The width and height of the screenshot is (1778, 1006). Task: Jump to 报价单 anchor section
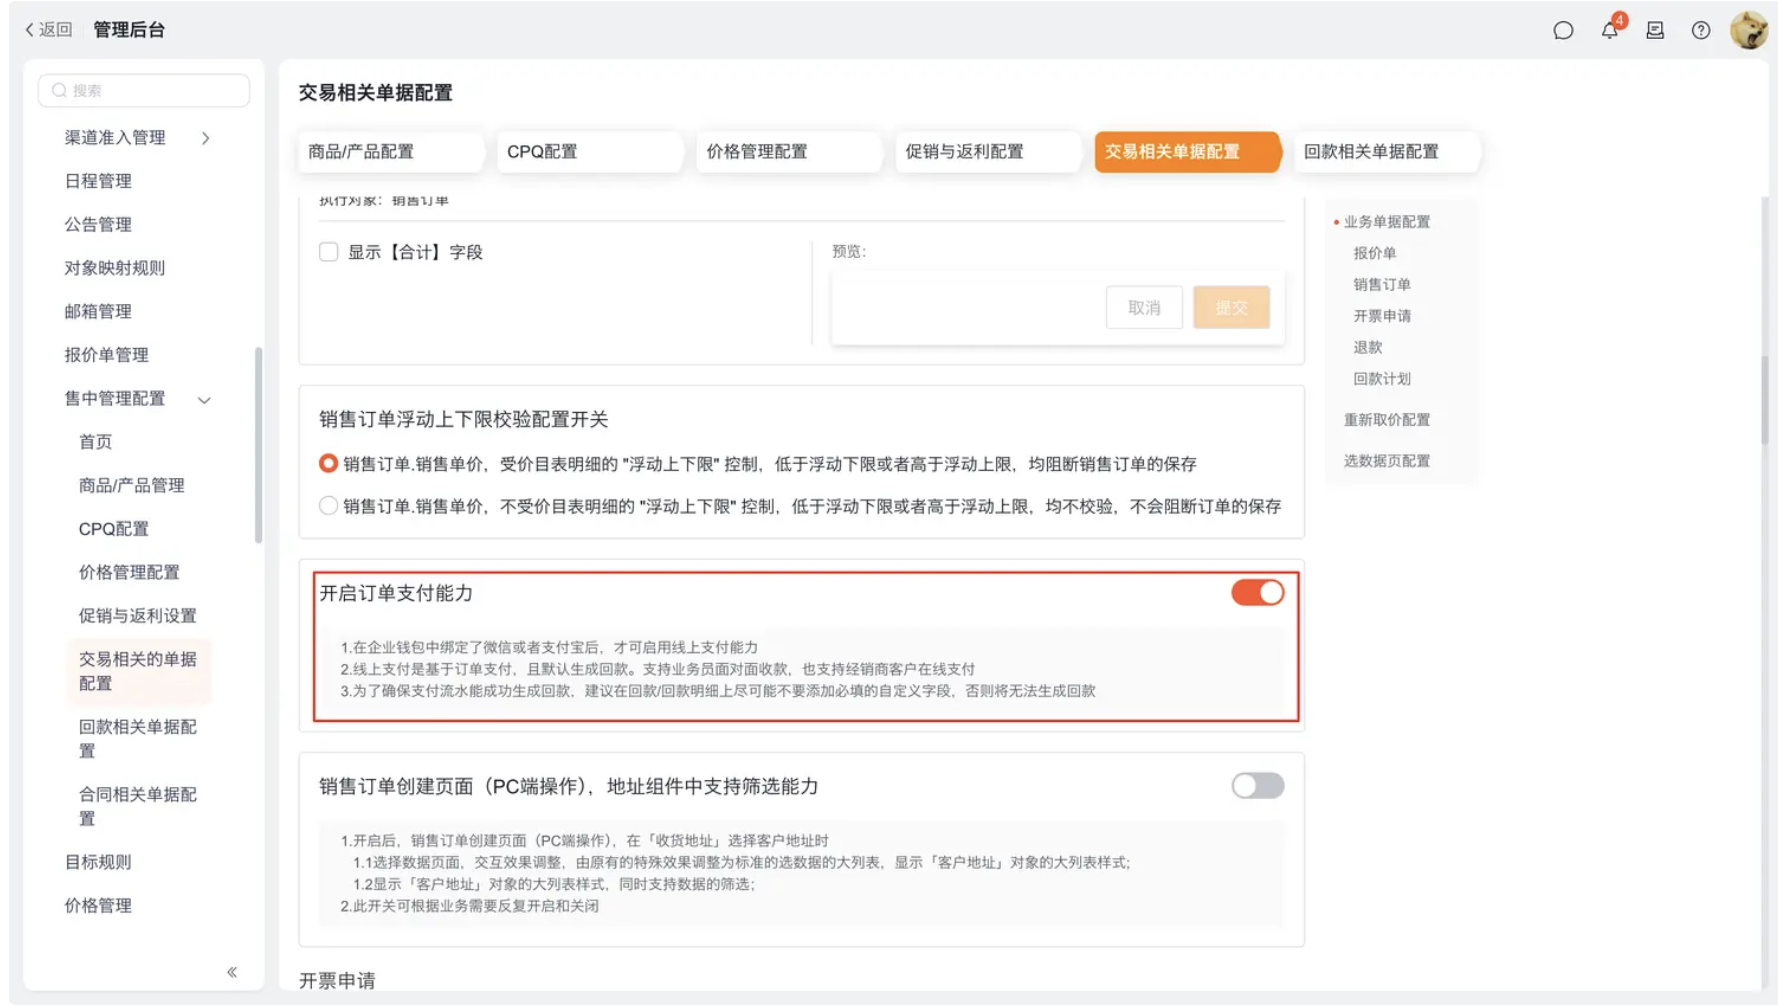click(x=1374, y=254)
